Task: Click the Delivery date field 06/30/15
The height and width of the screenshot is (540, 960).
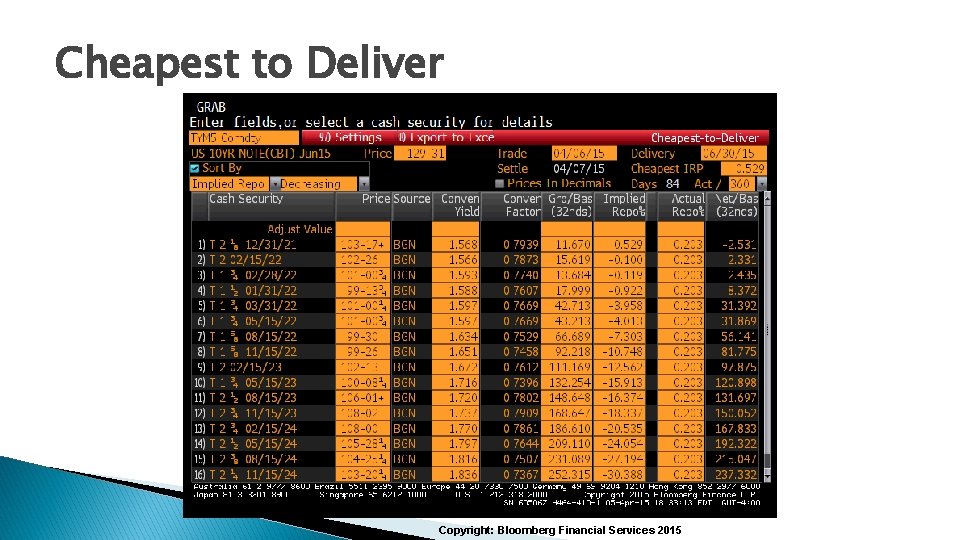Action: pyautogui.click(x=733, y=153)
